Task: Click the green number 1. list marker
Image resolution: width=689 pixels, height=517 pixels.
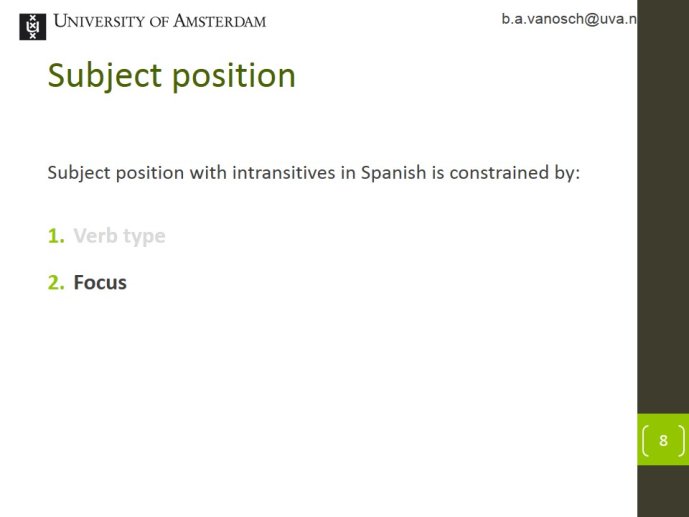Action: [x=56, y=236]
